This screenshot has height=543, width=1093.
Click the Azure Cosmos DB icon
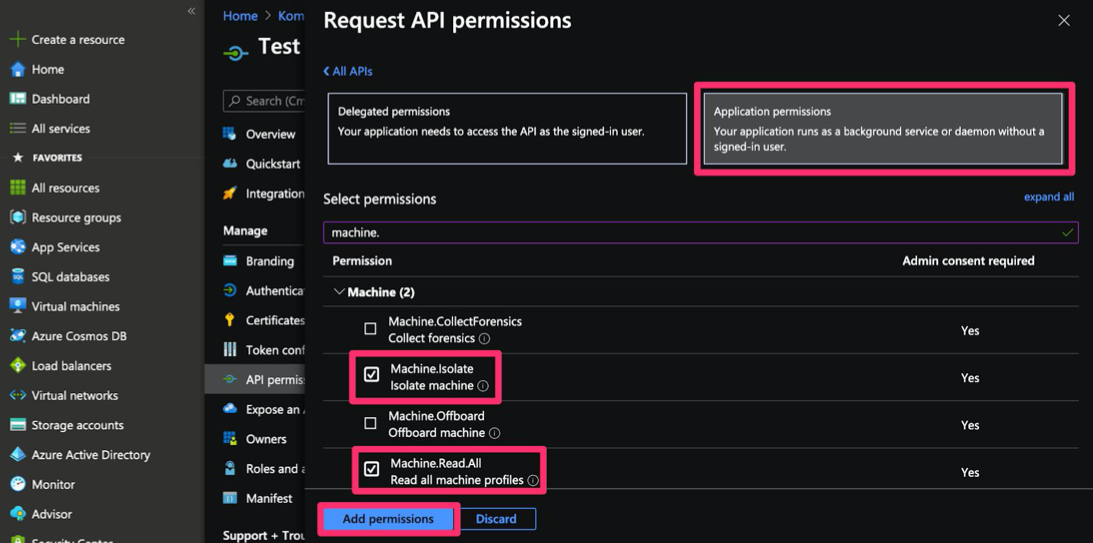click(18, 336)
